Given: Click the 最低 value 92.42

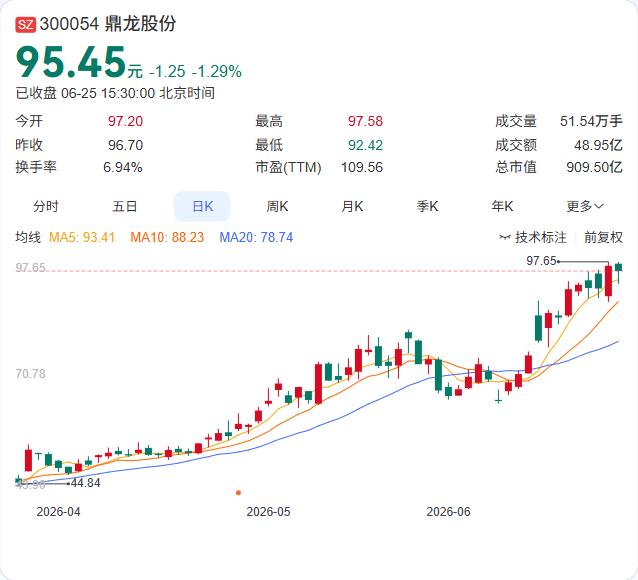Looking at the screenshot, I should 365,145.
